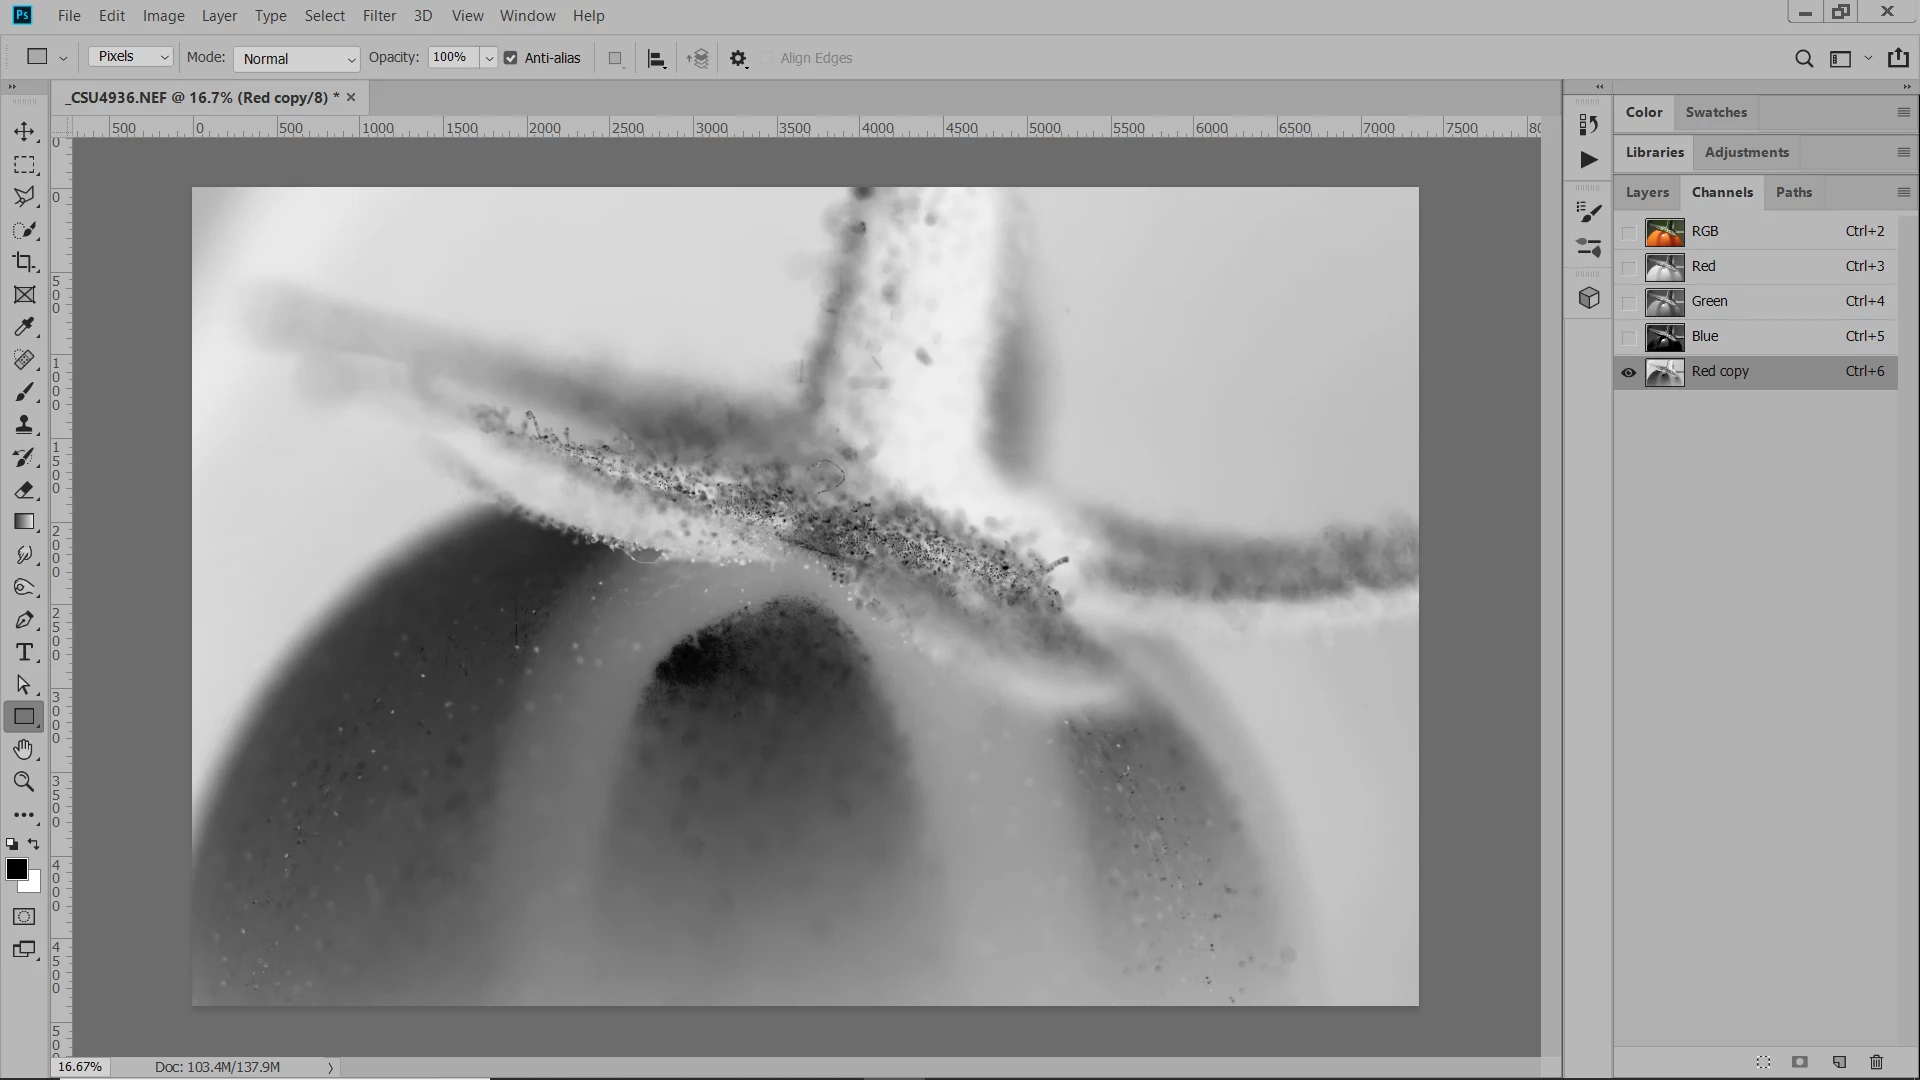Hide the Red copy channel
The width and height of the screenshot is (1920, 1080).
(x=1628, y=372)
